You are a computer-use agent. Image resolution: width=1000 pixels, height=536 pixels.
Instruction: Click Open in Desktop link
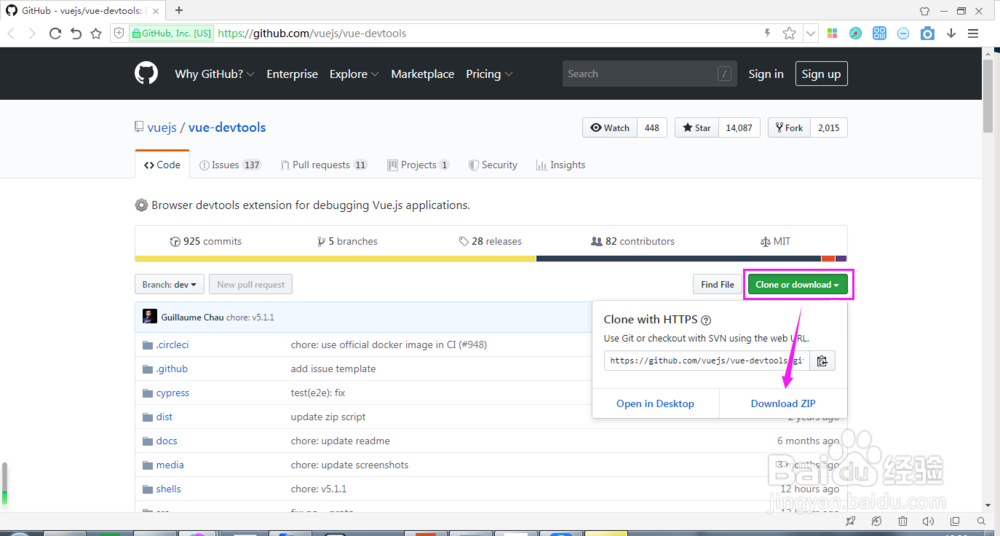[655, 403]
